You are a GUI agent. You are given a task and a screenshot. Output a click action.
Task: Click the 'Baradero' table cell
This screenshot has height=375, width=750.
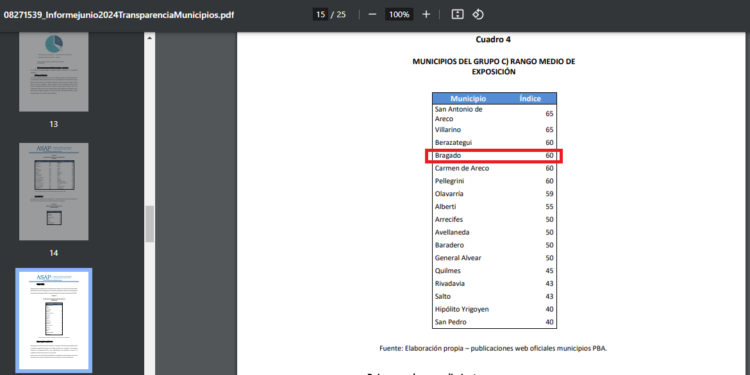click(449, 245)
